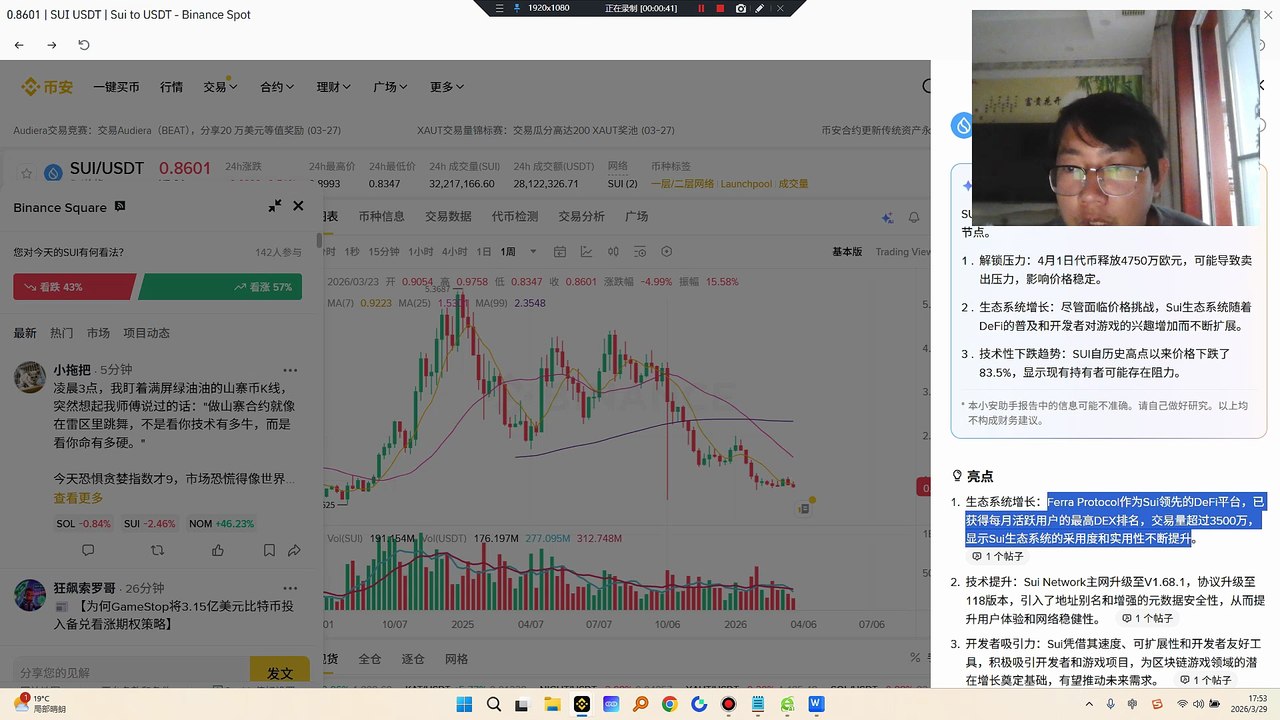The image size is (1280, 720).
Task: Open the more options on the 狂飙索罗哥 post
Action: click(290, 588)
